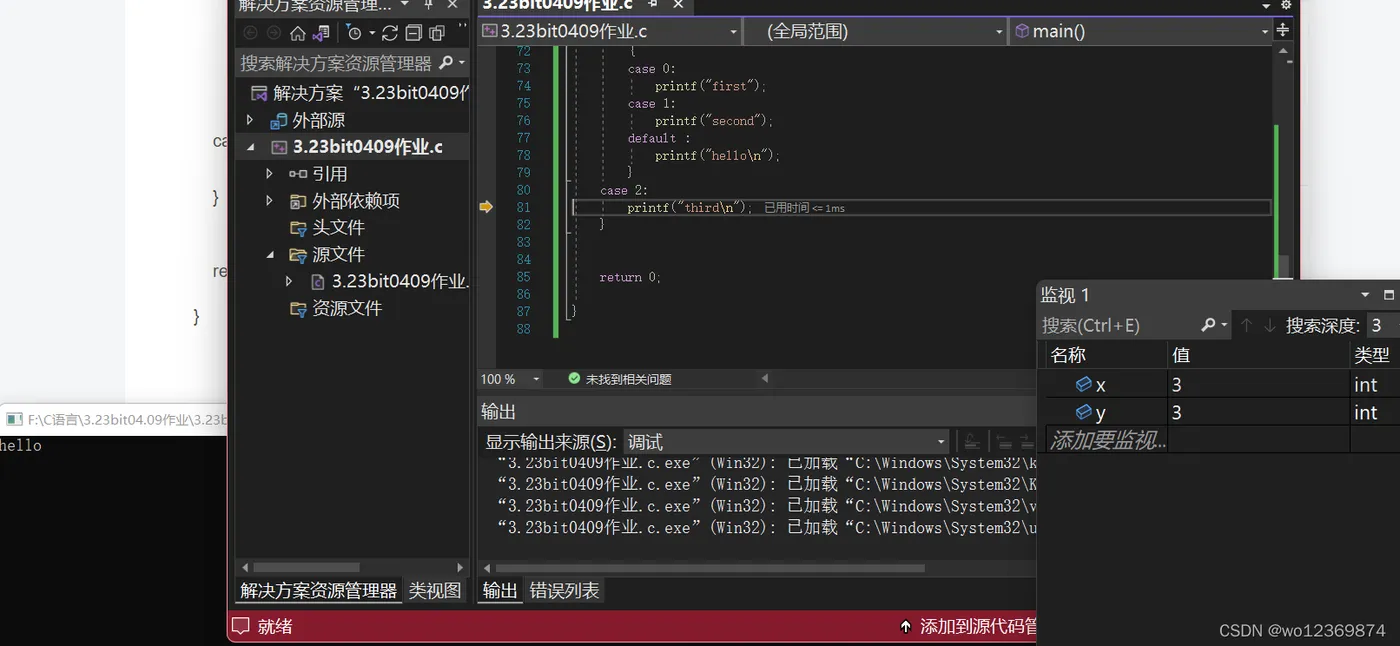Collapse the 3.23bit0409作业.c project node
Image resolution: width=1400 pixels, height=646 pixels.
point(250,147)
